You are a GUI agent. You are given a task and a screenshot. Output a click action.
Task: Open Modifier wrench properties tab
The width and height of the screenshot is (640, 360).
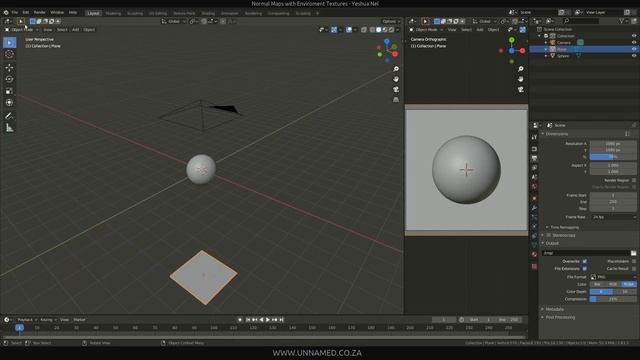click(534, 208)
